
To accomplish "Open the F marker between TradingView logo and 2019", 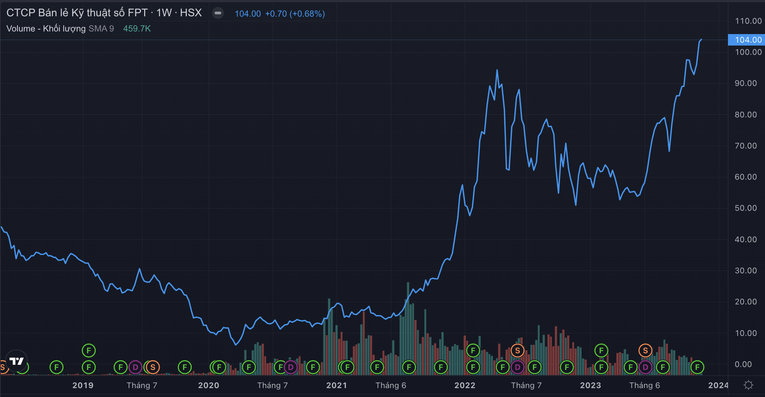I will 57,367.
